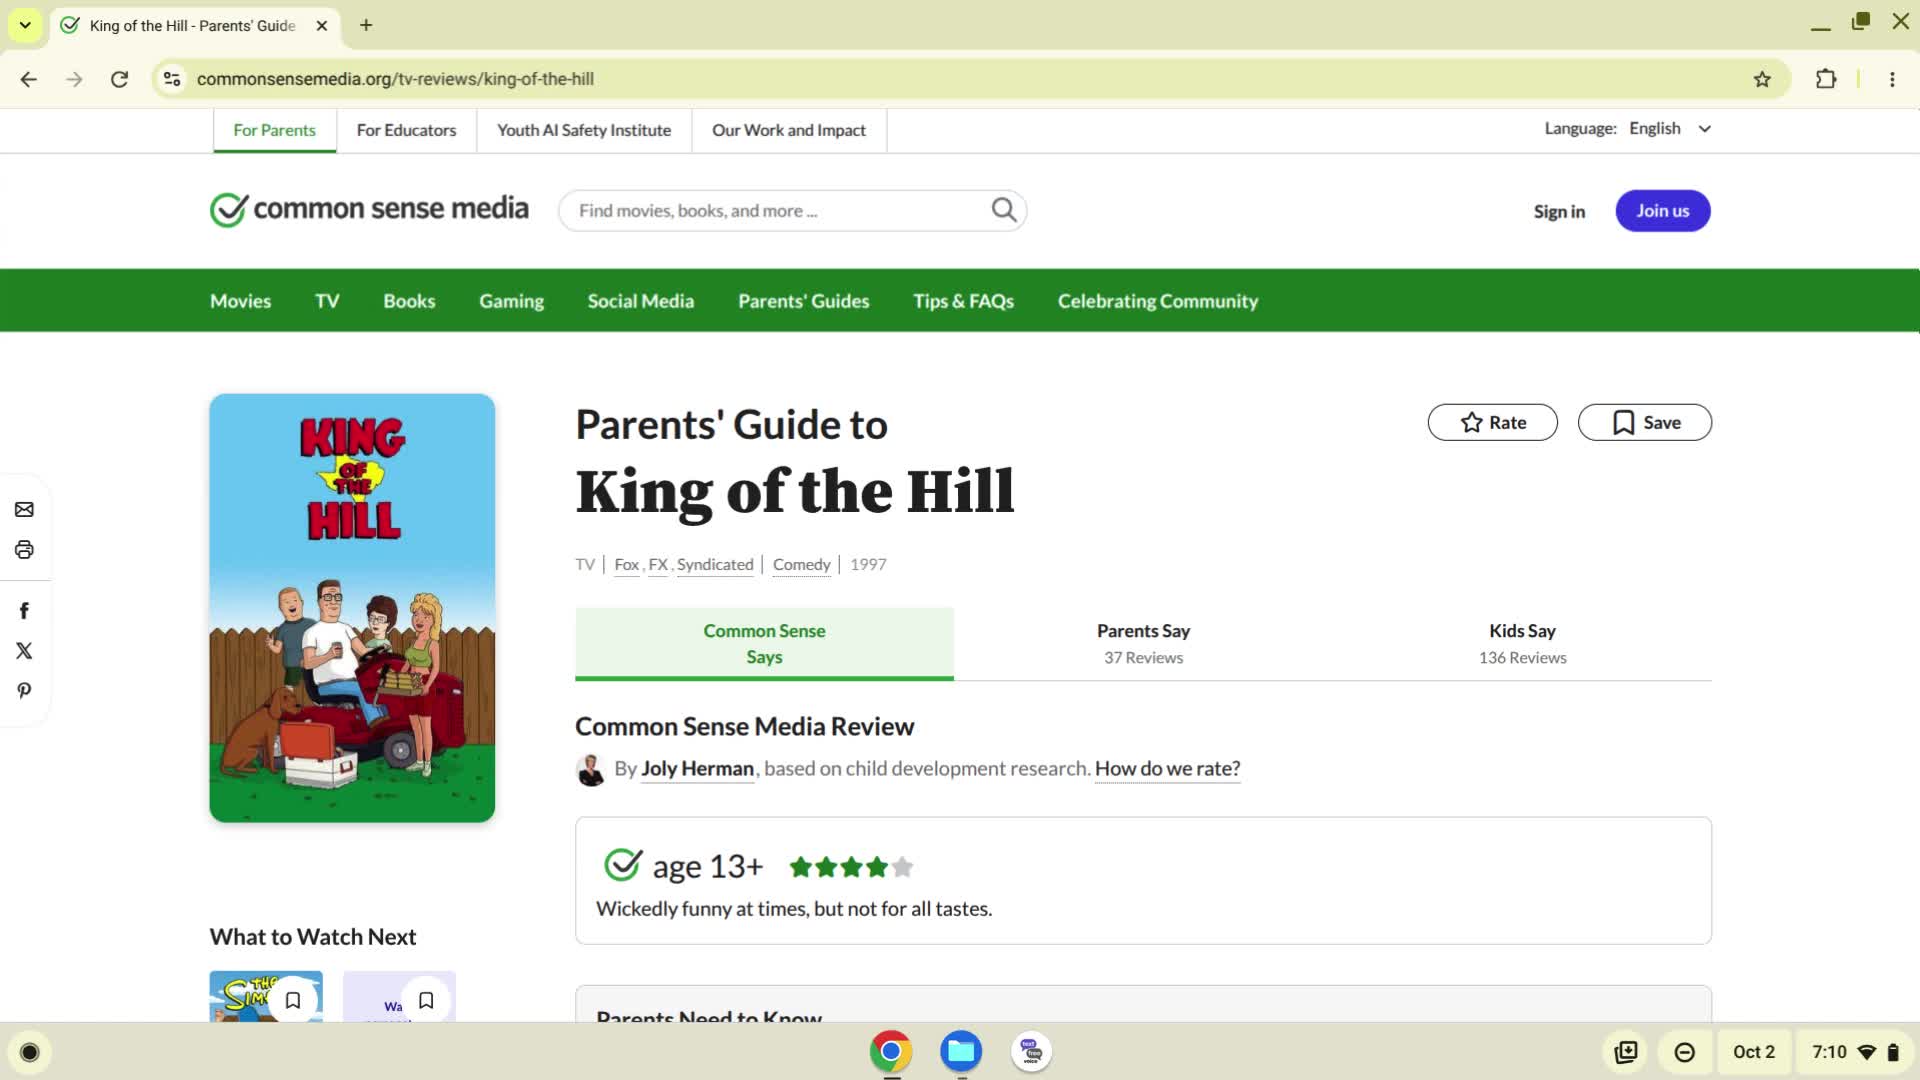
Task: Click the Rate button
Action: (1492, 422)
